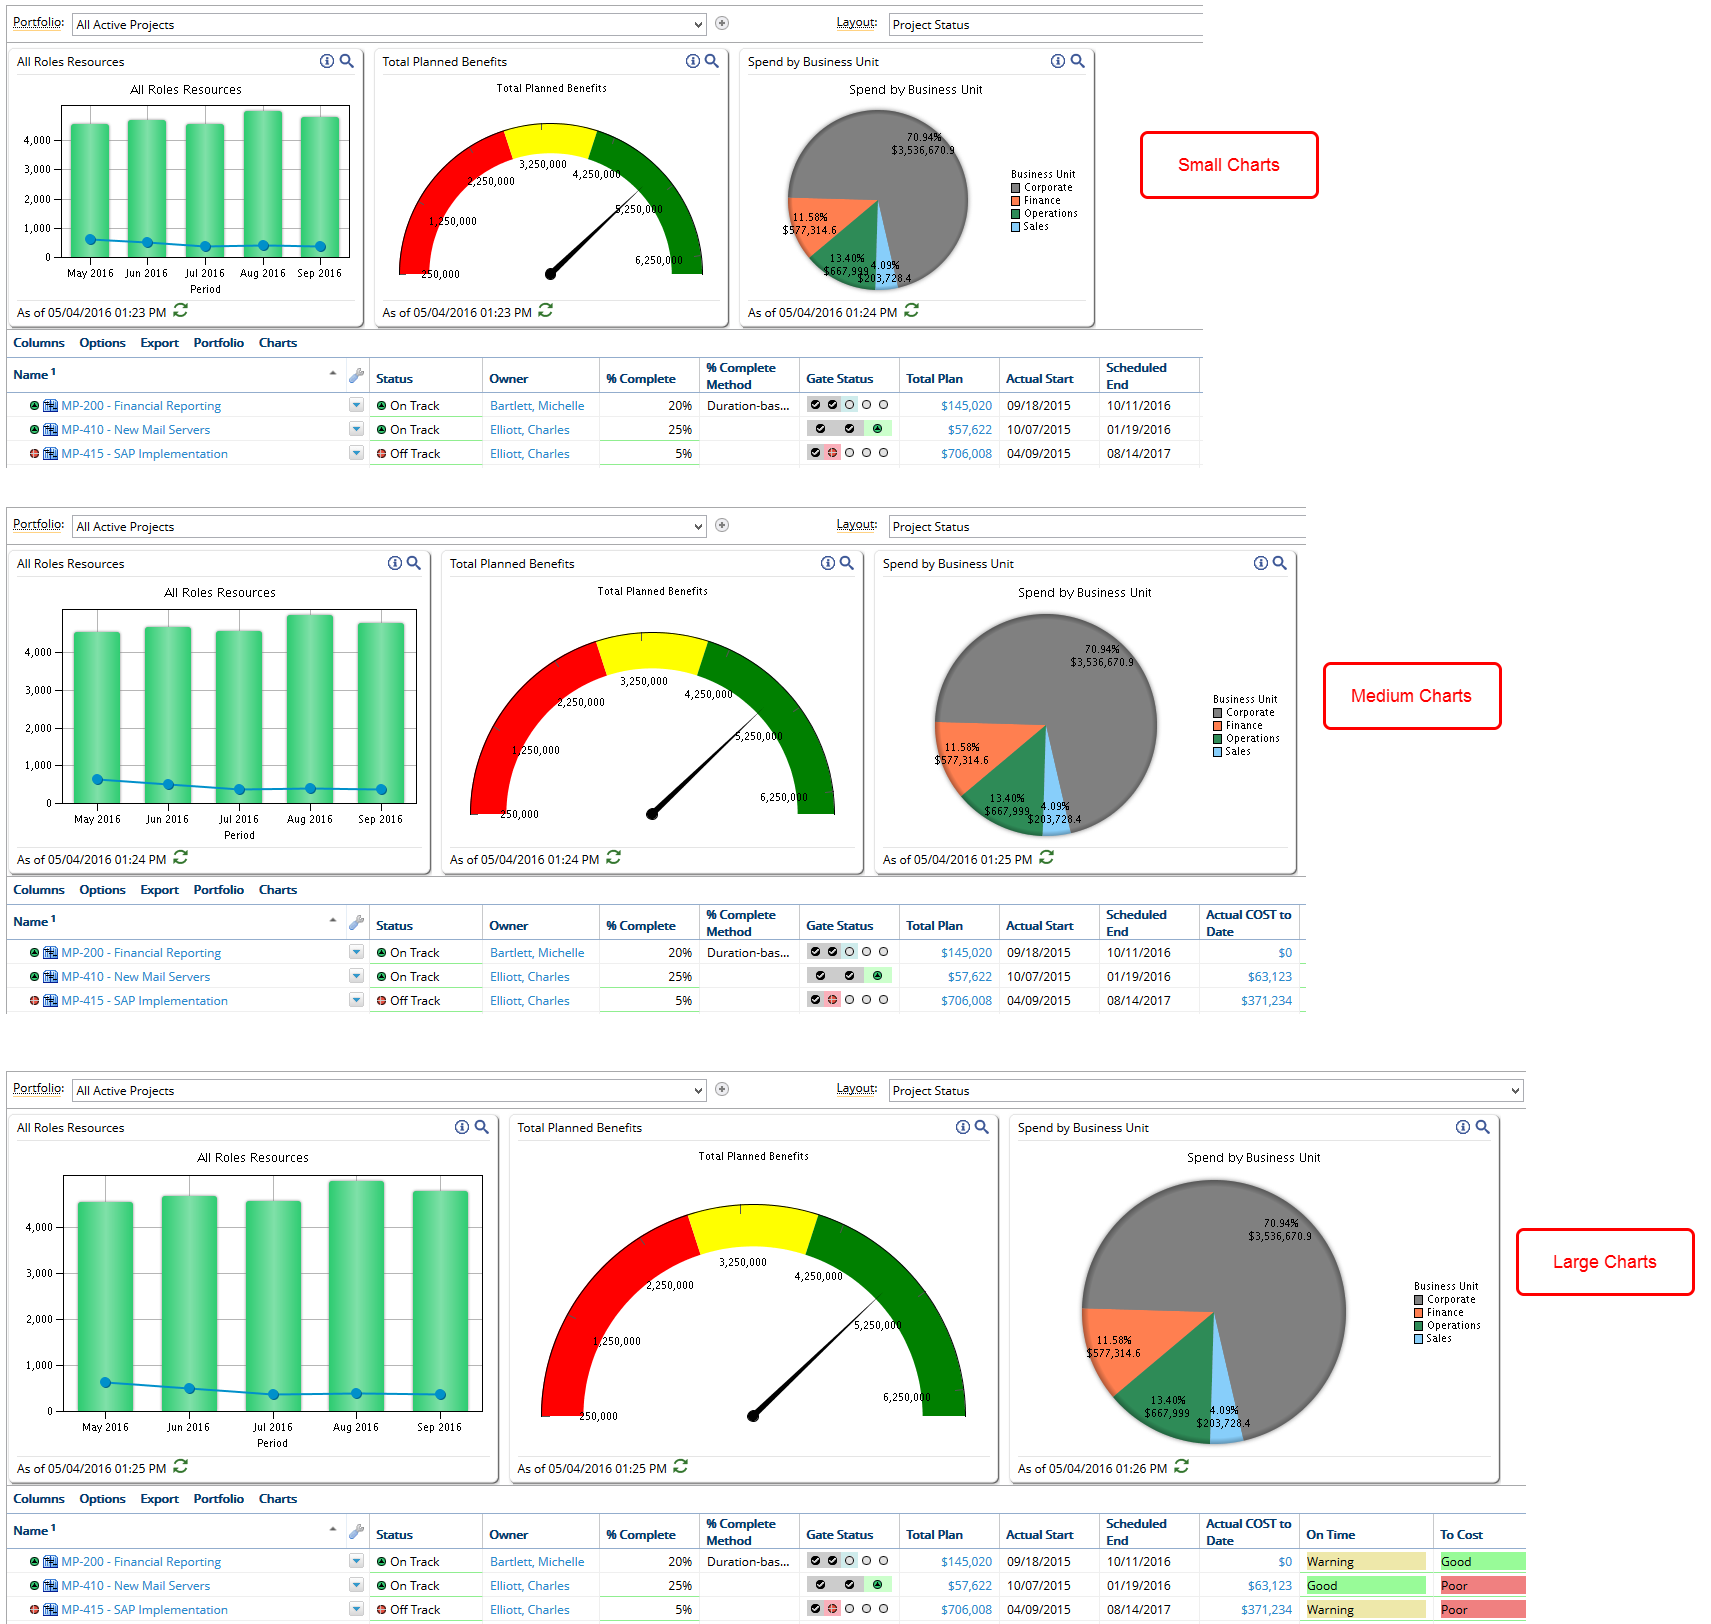Open All Active Projects portfolio dropdown, Small Charts view
1711x1624 pixels.
point(389,24)
